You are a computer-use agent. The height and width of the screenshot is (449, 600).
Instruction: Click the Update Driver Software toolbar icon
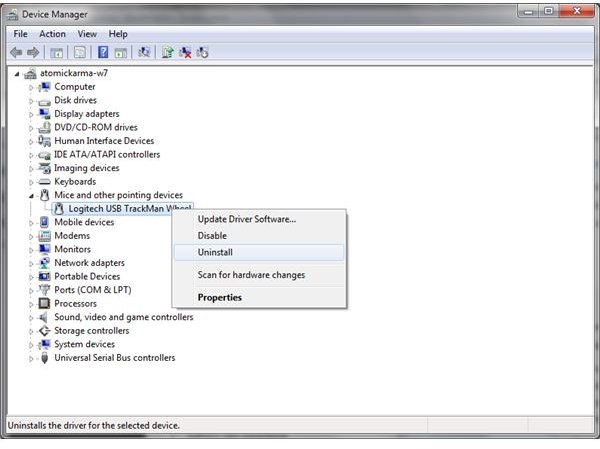click(167, 52)
